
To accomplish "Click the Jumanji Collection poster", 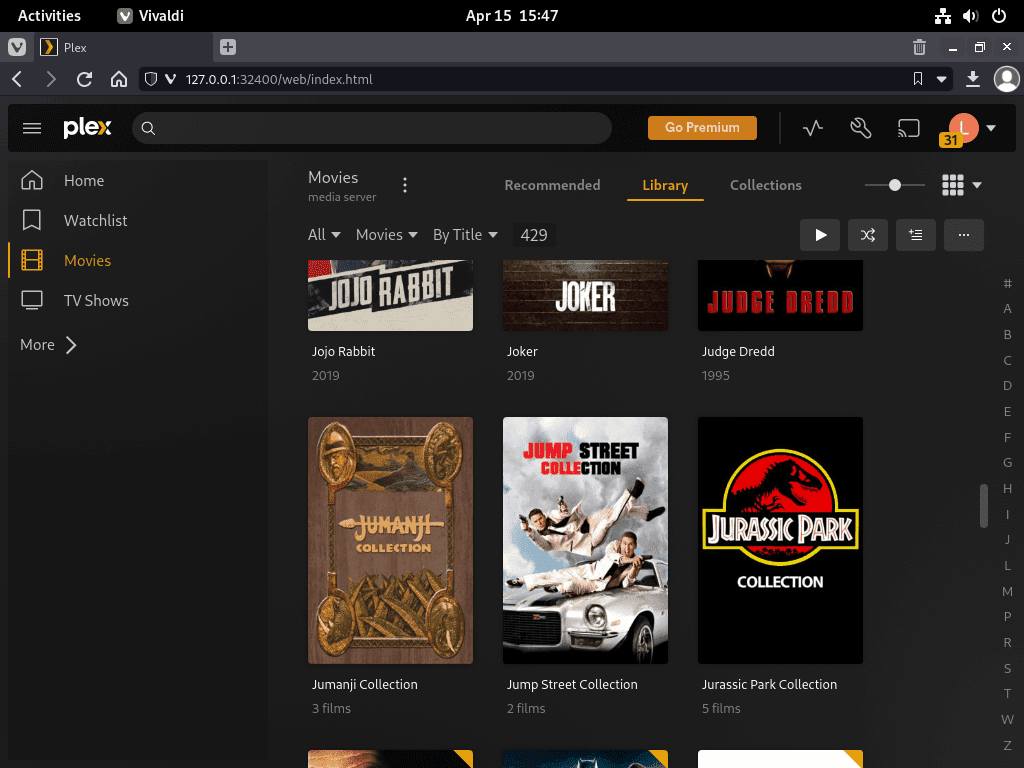I will [x=391, y=540].
